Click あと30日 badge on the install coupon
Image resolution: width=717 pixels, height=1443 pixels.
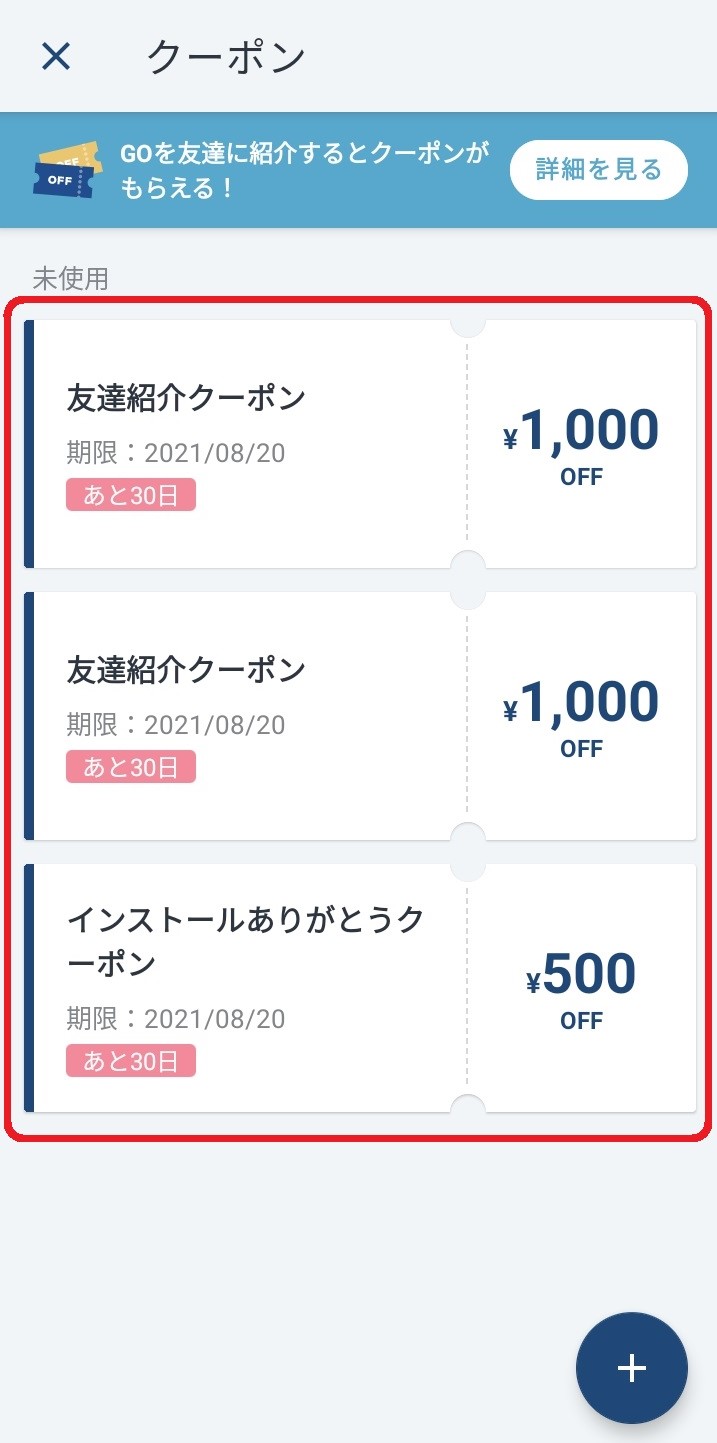point(131,1061)
